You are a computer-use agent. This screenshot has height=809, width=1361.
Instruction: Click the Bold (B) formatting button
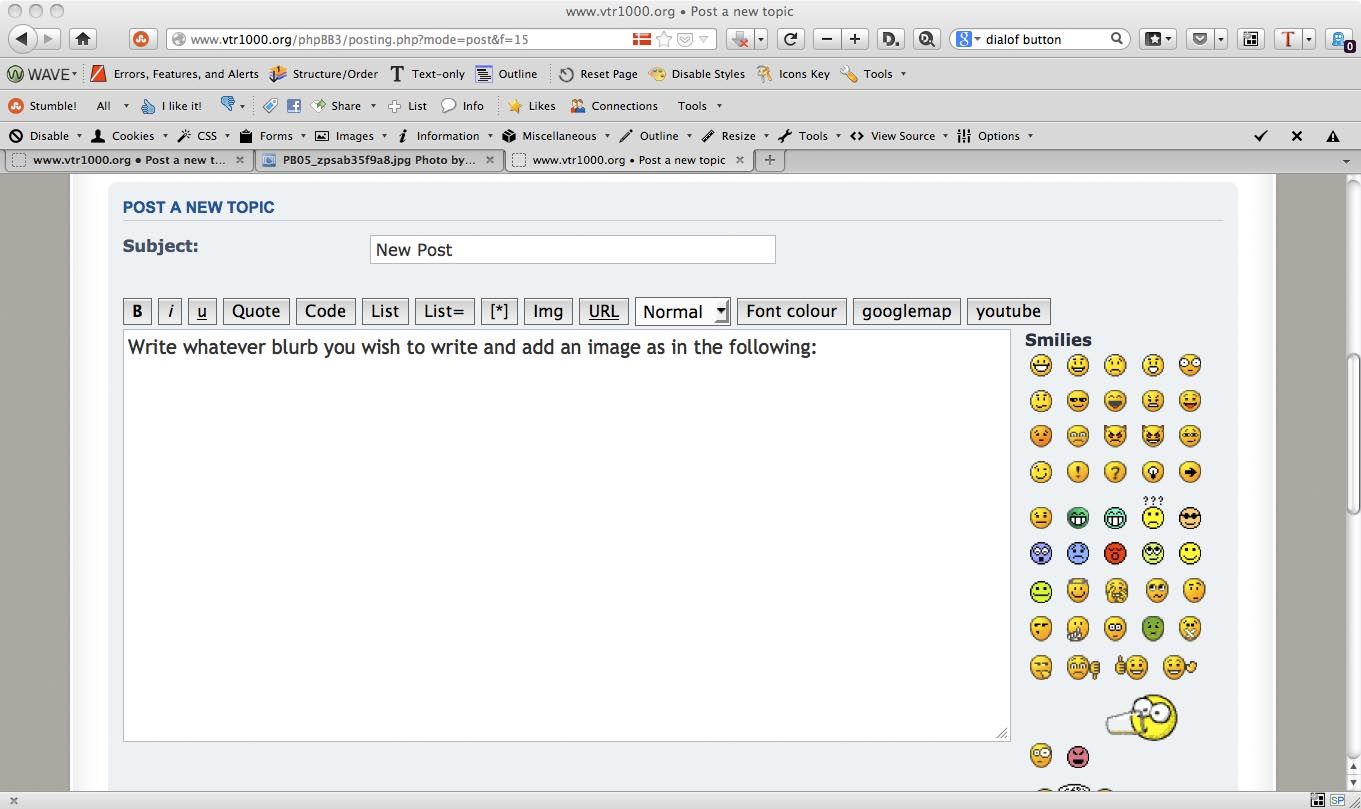coord(137,311)
